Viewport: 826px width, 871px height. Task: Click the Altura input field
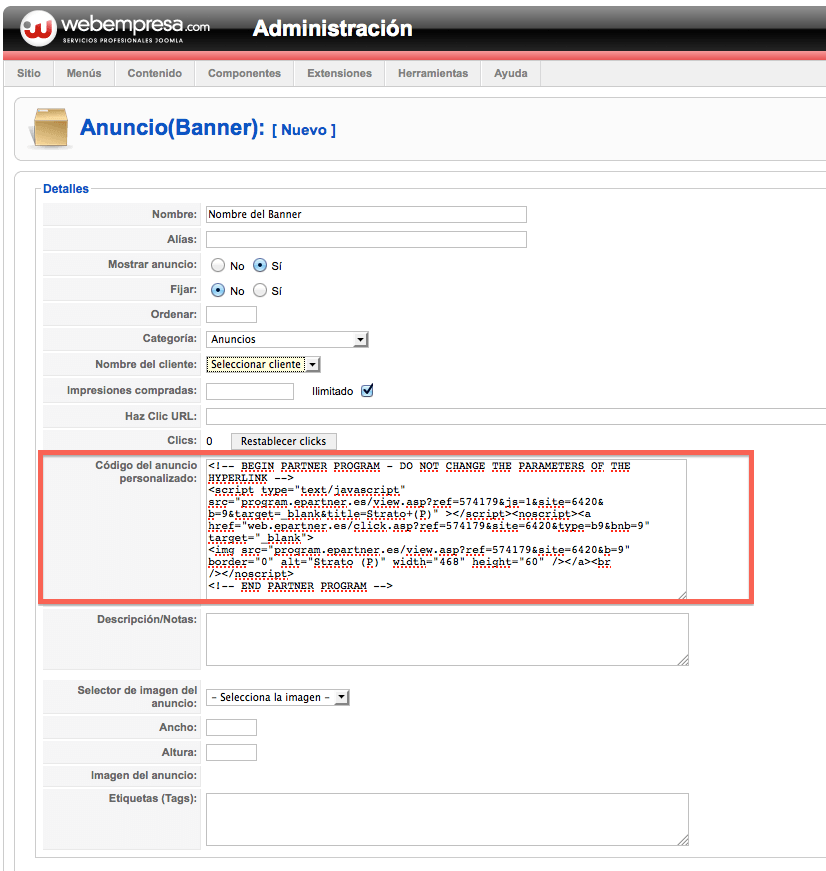tap(231, 752)
